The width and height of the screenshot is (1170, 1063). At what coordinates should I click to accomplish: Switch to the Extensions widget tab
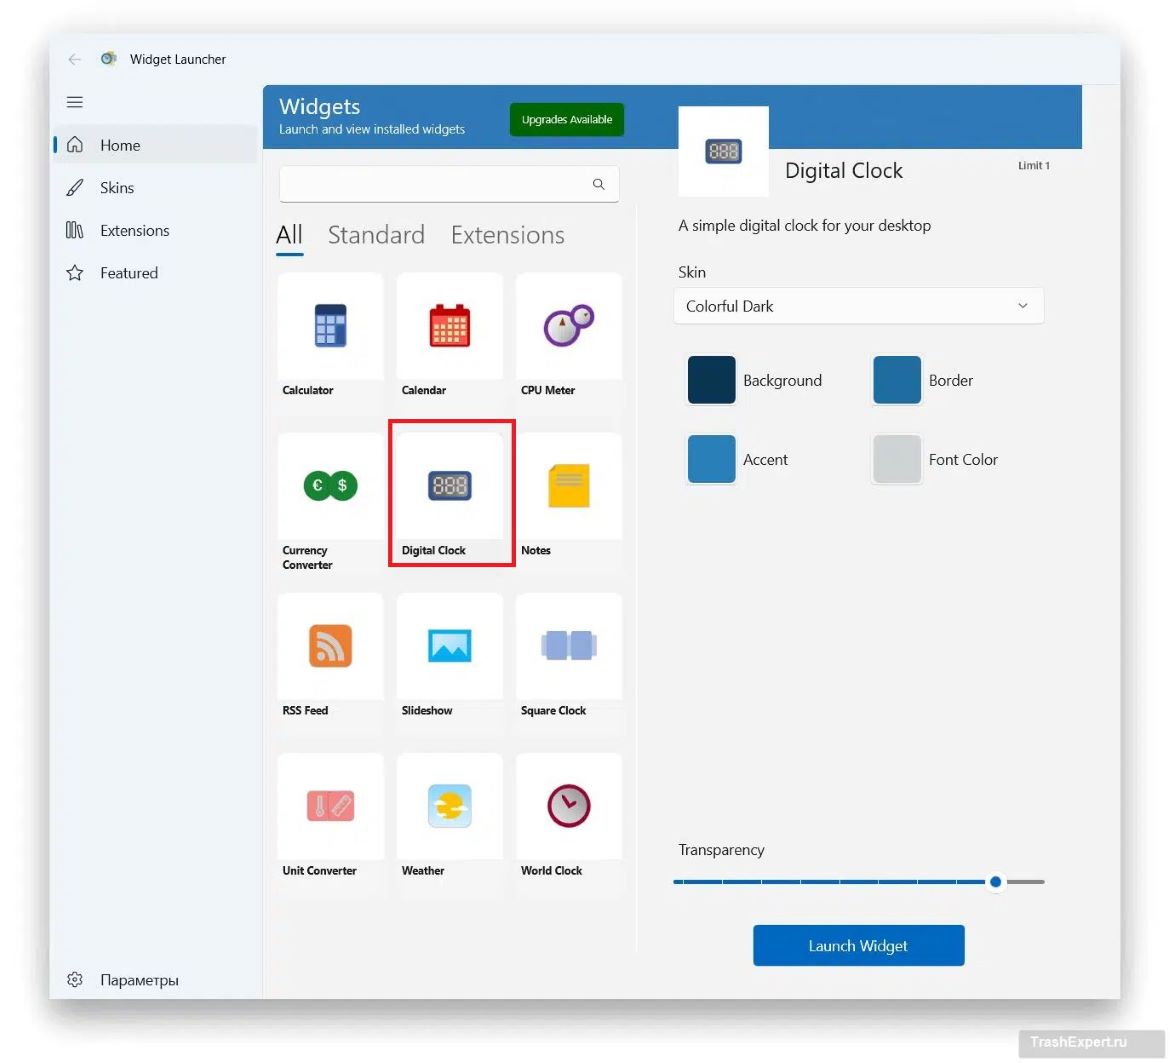[507, 235]
